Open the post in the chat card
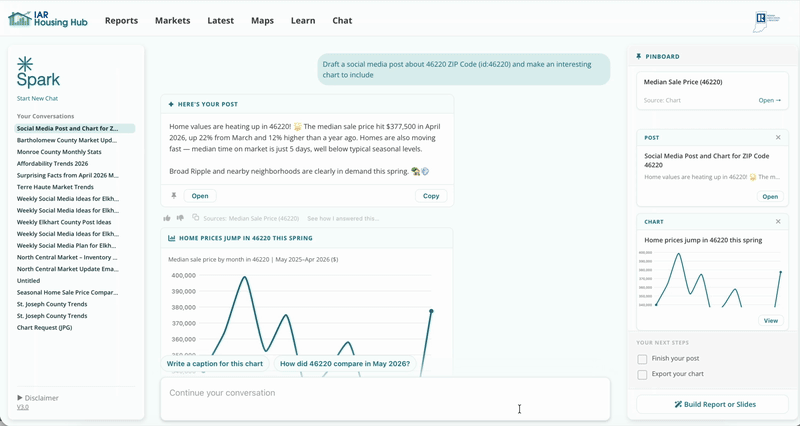 [200, 196]
